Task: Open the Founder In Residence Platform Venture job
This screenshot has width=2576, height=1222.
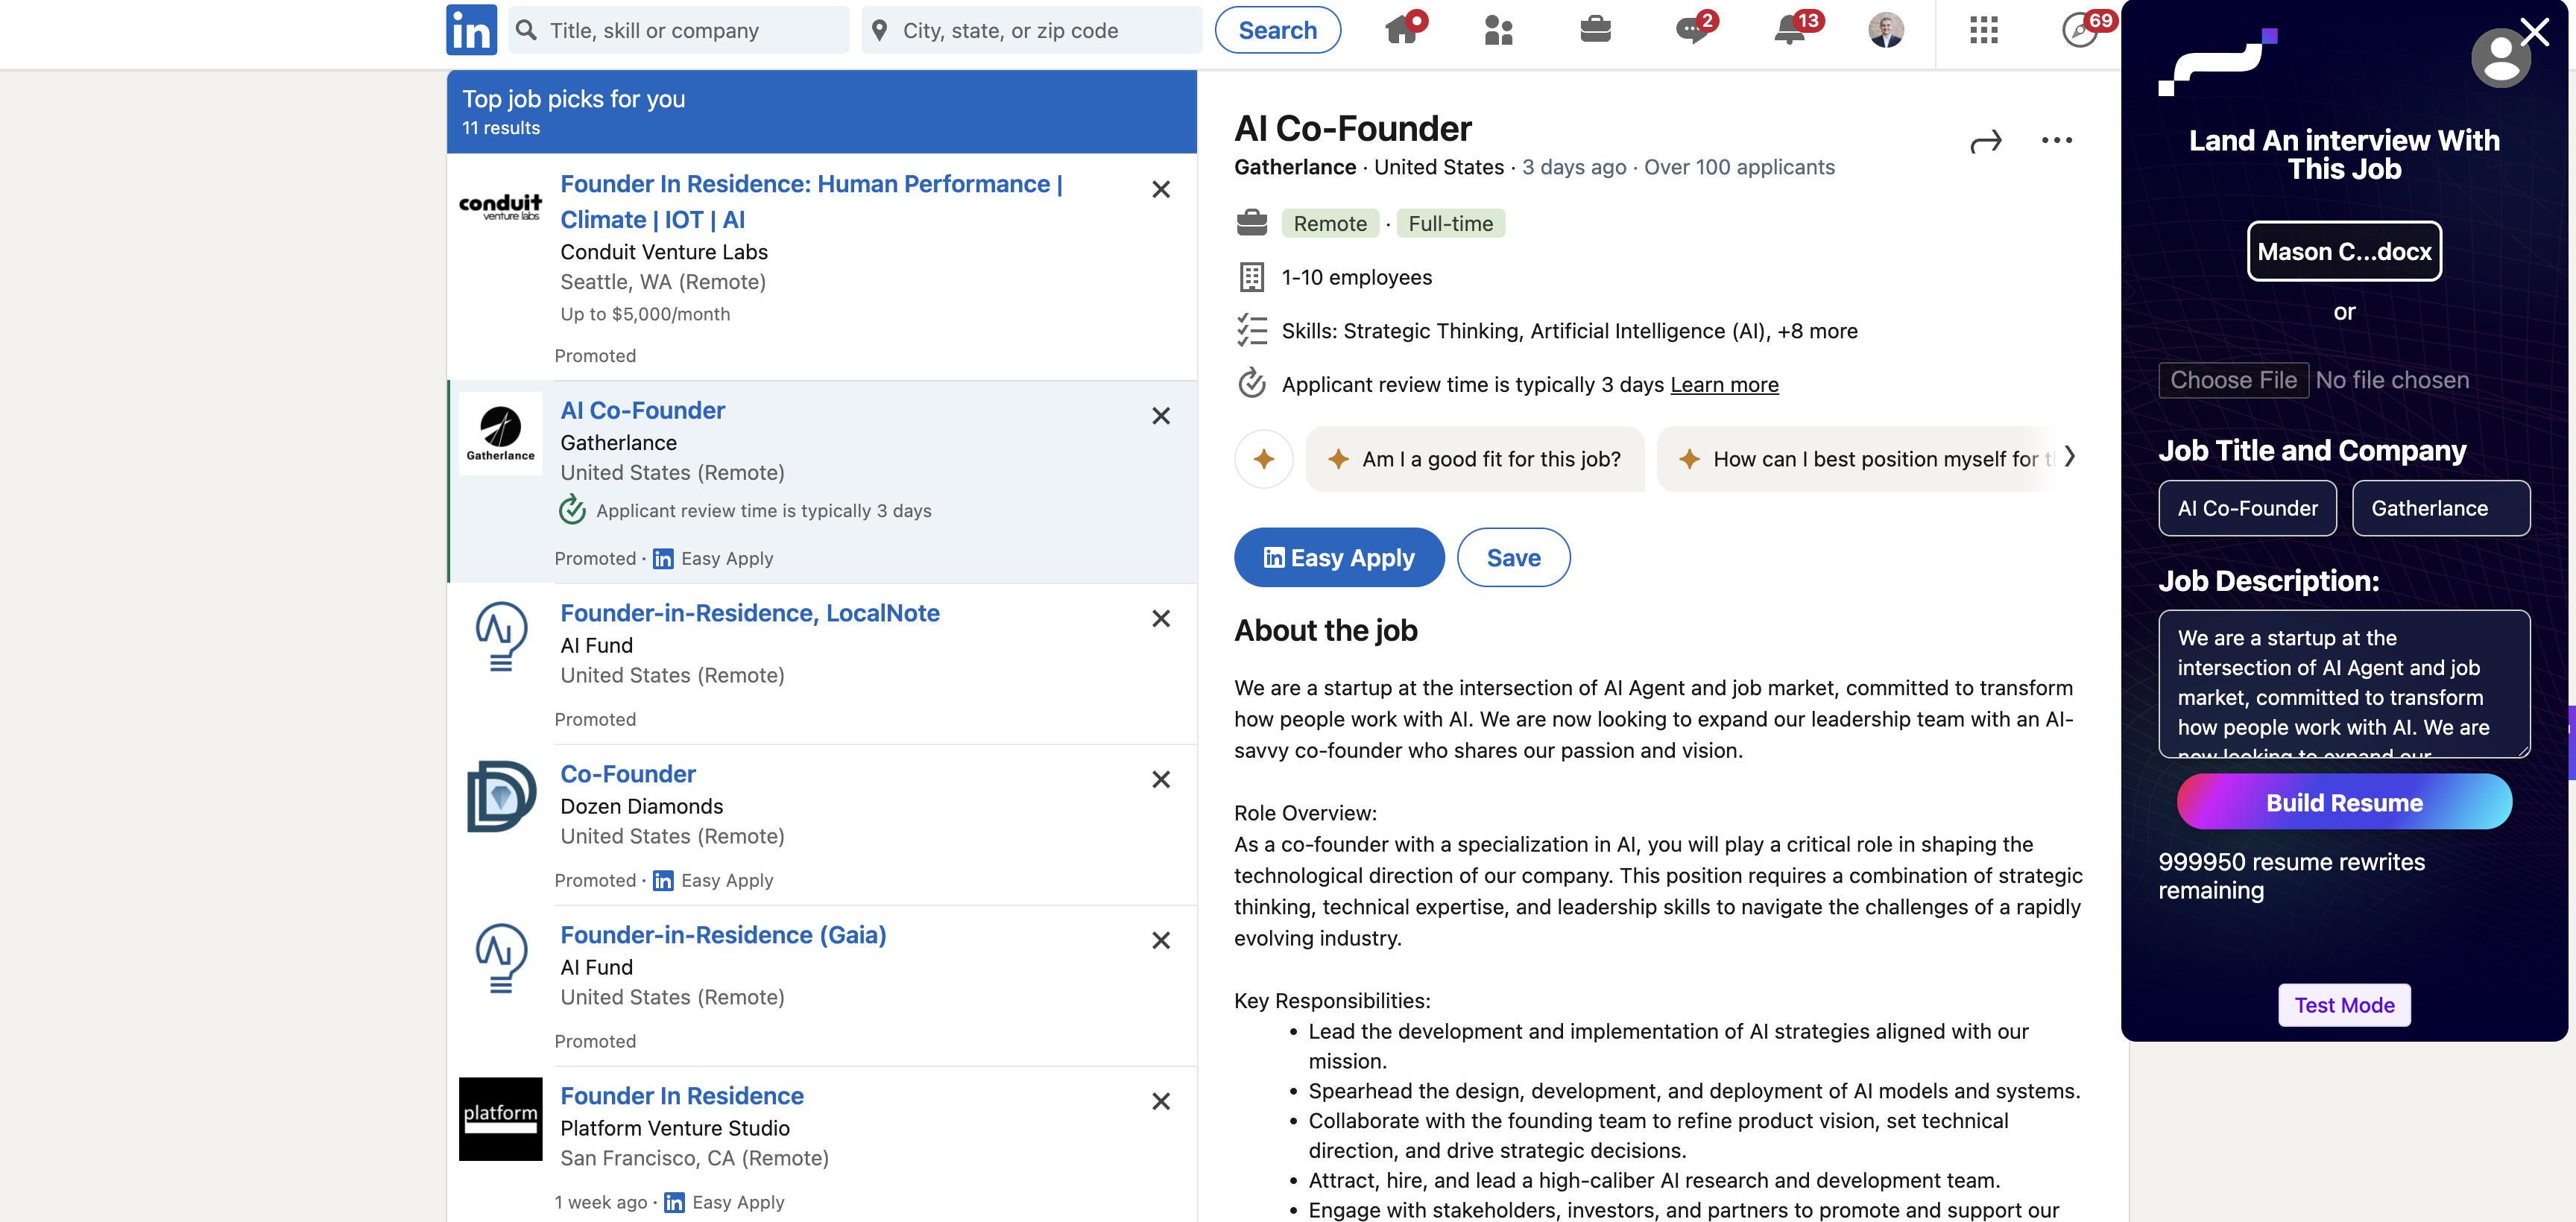Action: [681, 1096]
